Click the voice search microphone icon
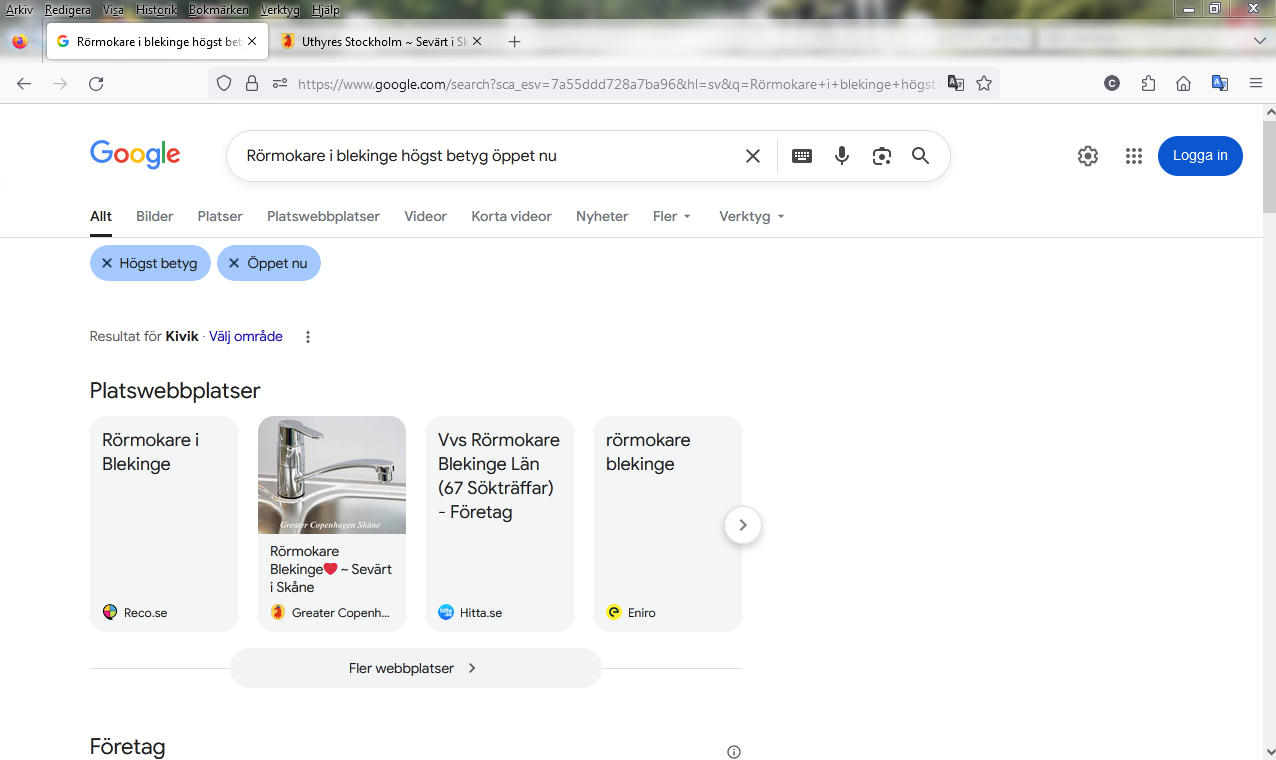 pos(842,156)
